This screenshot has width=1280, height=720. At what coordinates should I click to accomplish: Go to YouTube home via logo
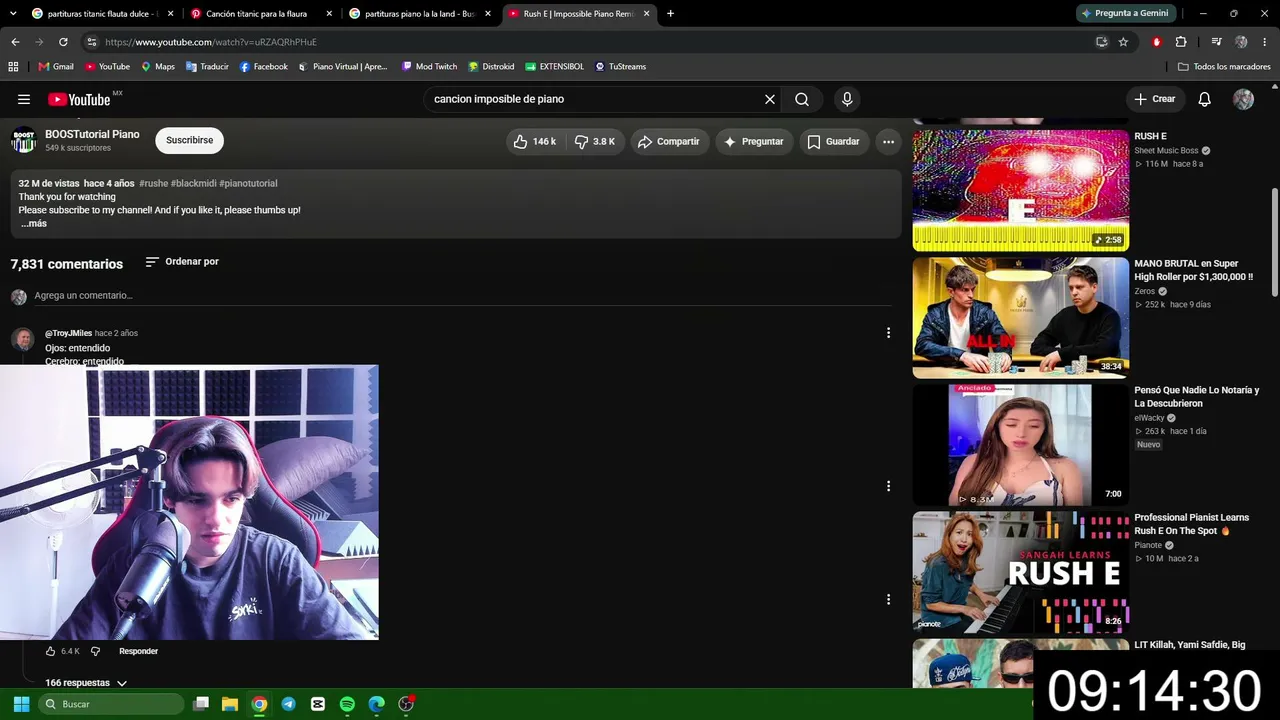pos(79,99)
